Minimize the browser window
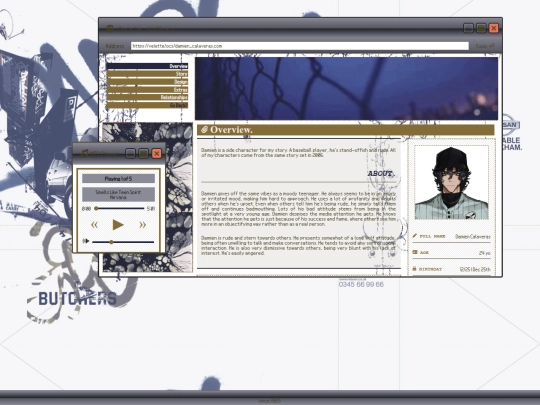 pos(468,28)
